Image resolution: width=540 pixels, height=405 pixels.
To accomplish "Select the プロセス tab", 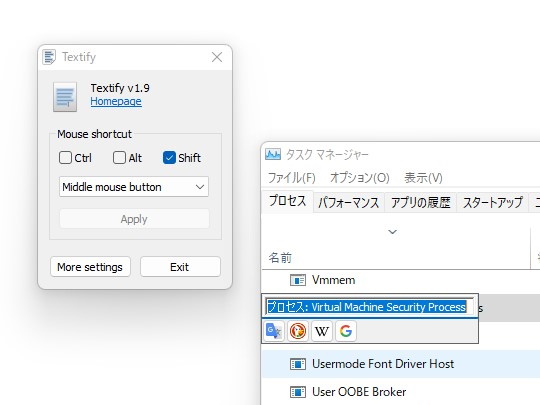I will 288,201.
